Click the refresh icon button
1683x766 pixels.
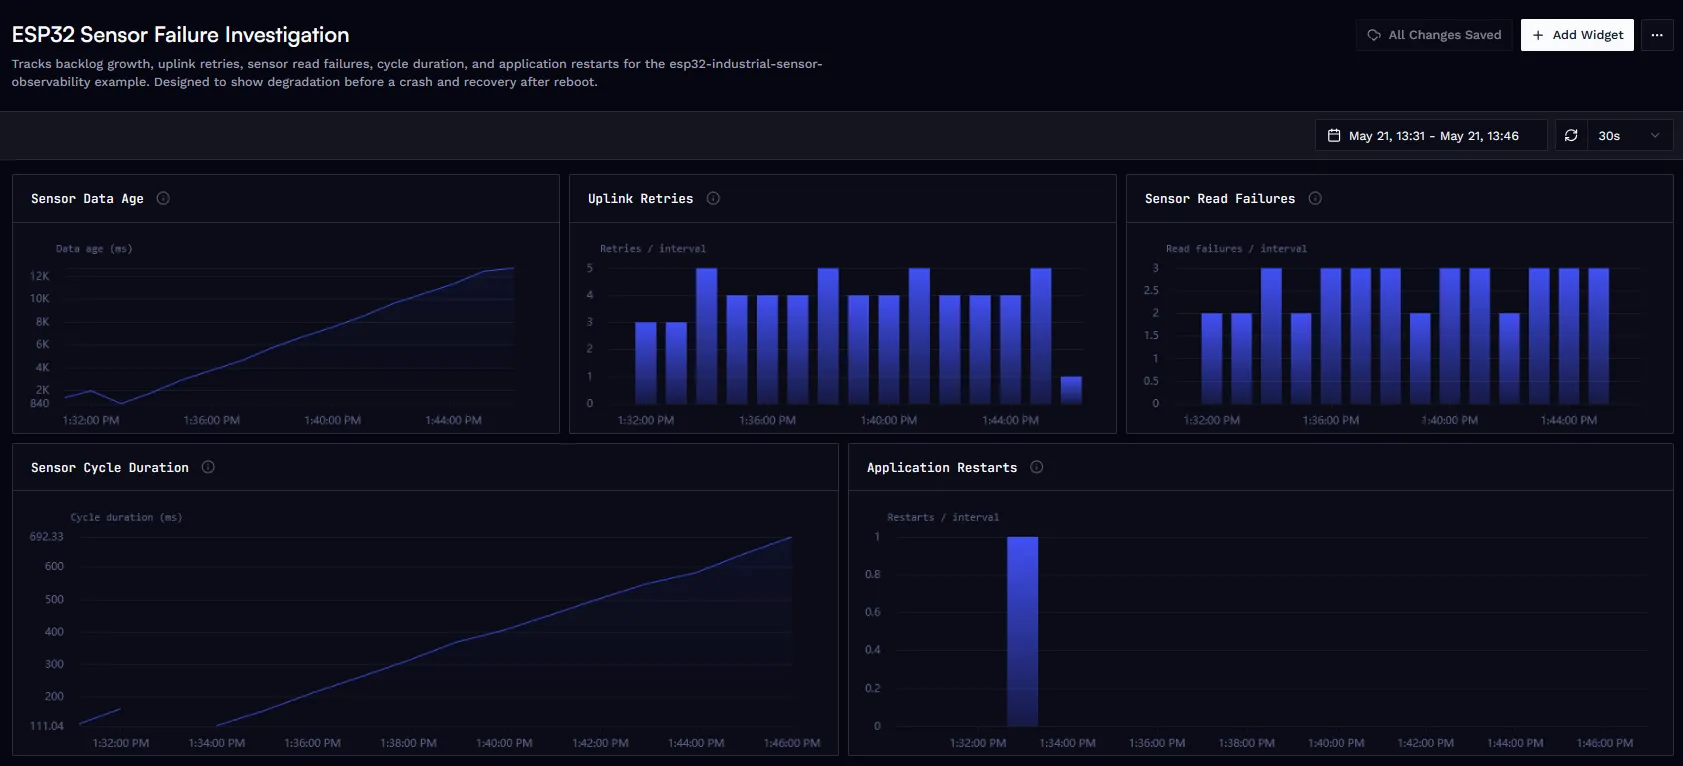click(1571, 136)
